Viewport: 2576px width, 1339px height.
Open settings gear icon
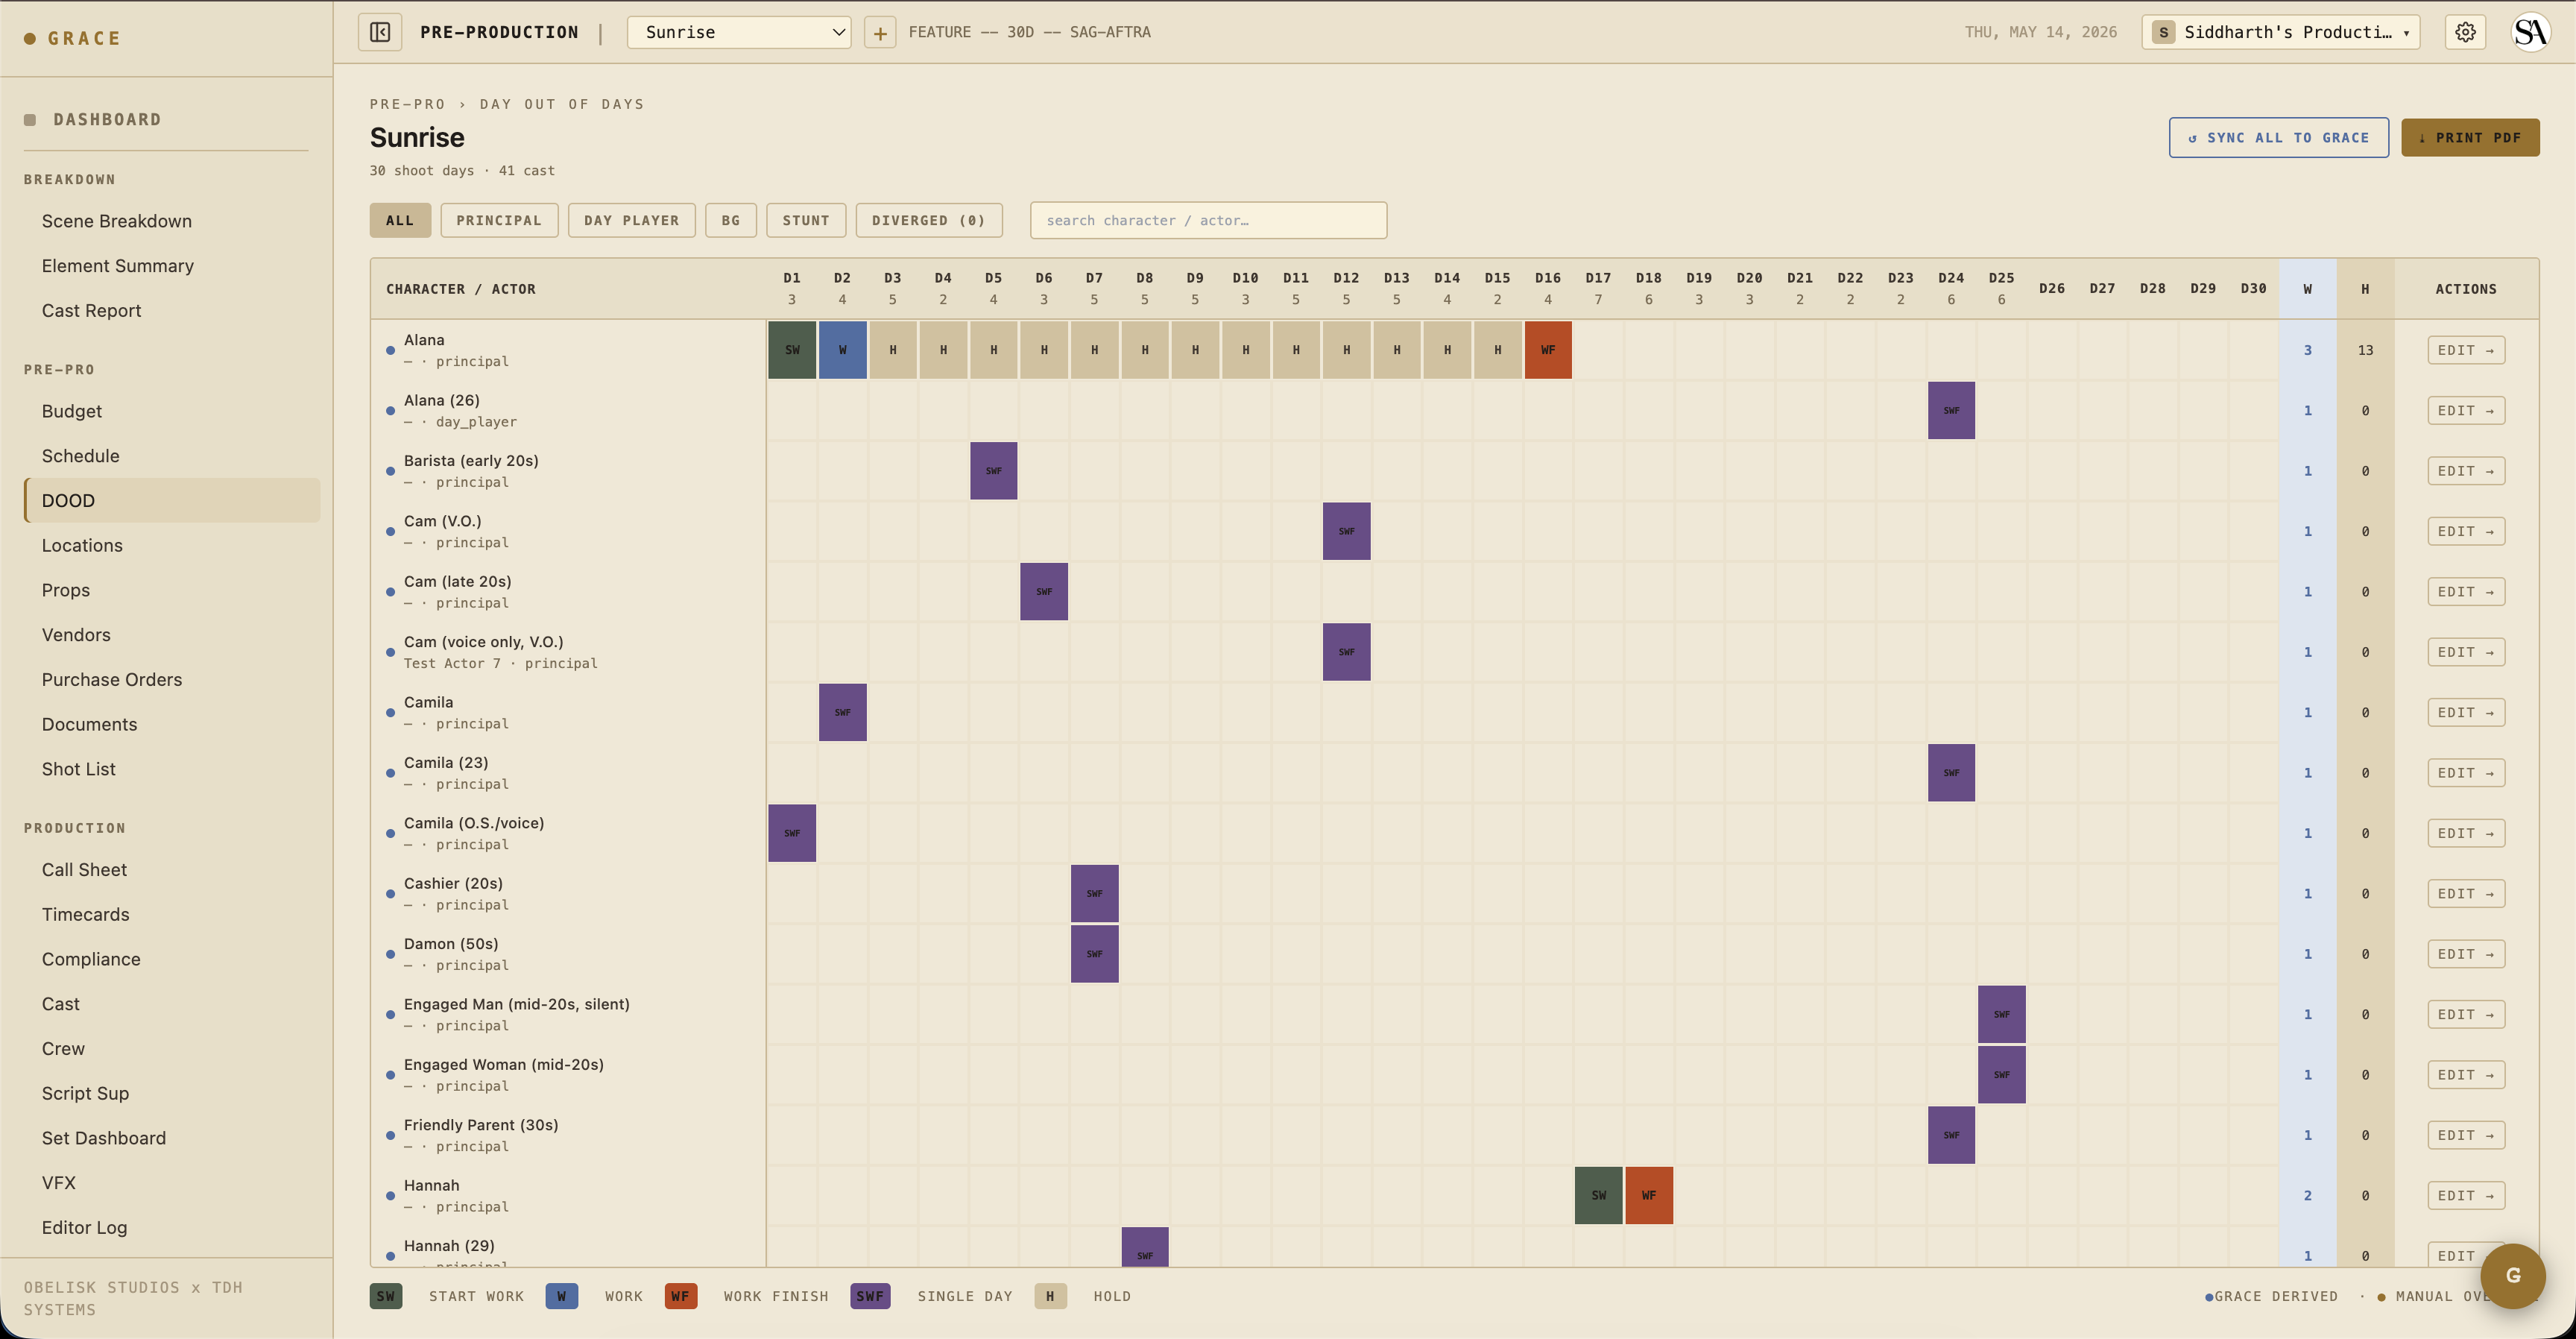2465,32
